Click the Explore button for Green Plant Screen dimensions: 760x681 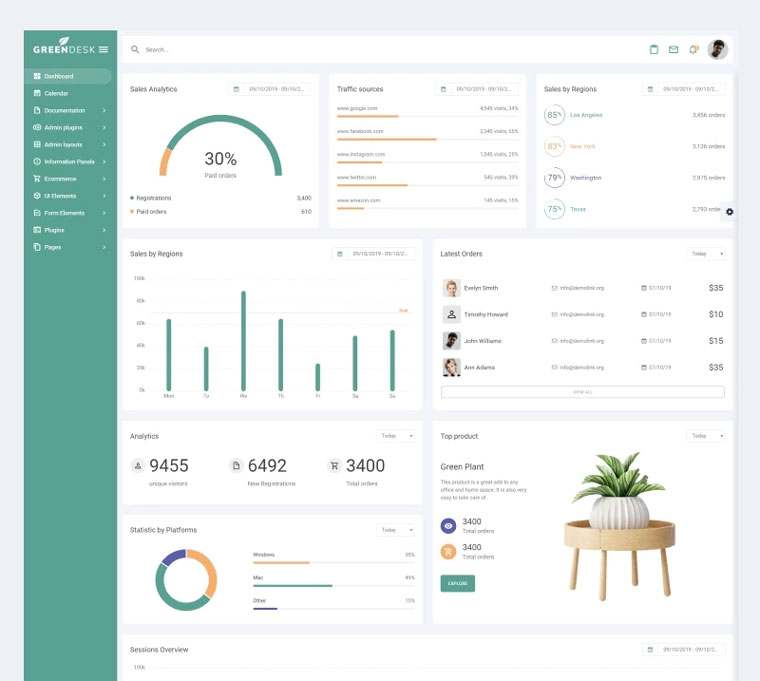coord(457,583)
